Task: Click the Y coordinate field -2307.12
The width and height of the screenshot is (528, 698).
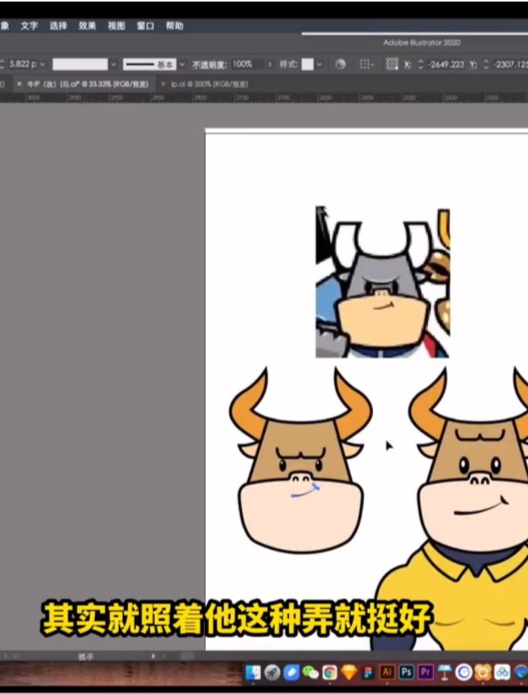Action: click(x=510, y=65)
